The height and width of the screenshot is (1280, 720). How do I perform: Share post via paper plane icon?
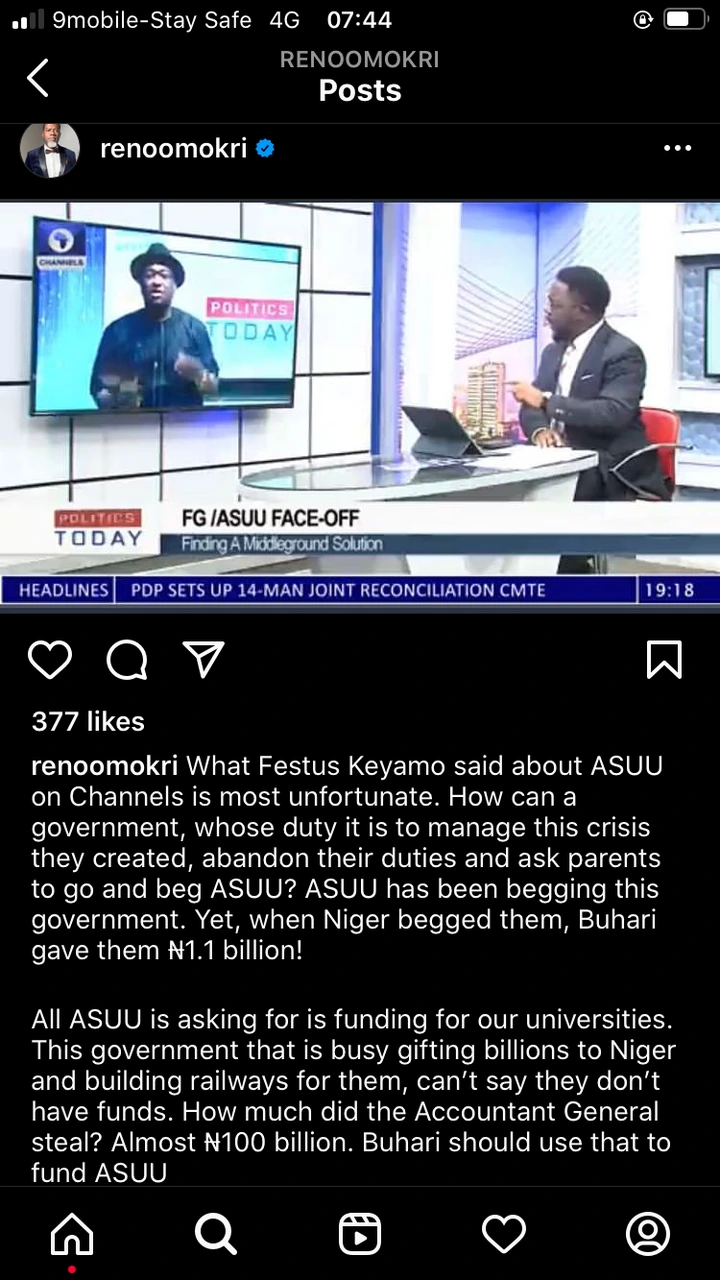point(203,660)
